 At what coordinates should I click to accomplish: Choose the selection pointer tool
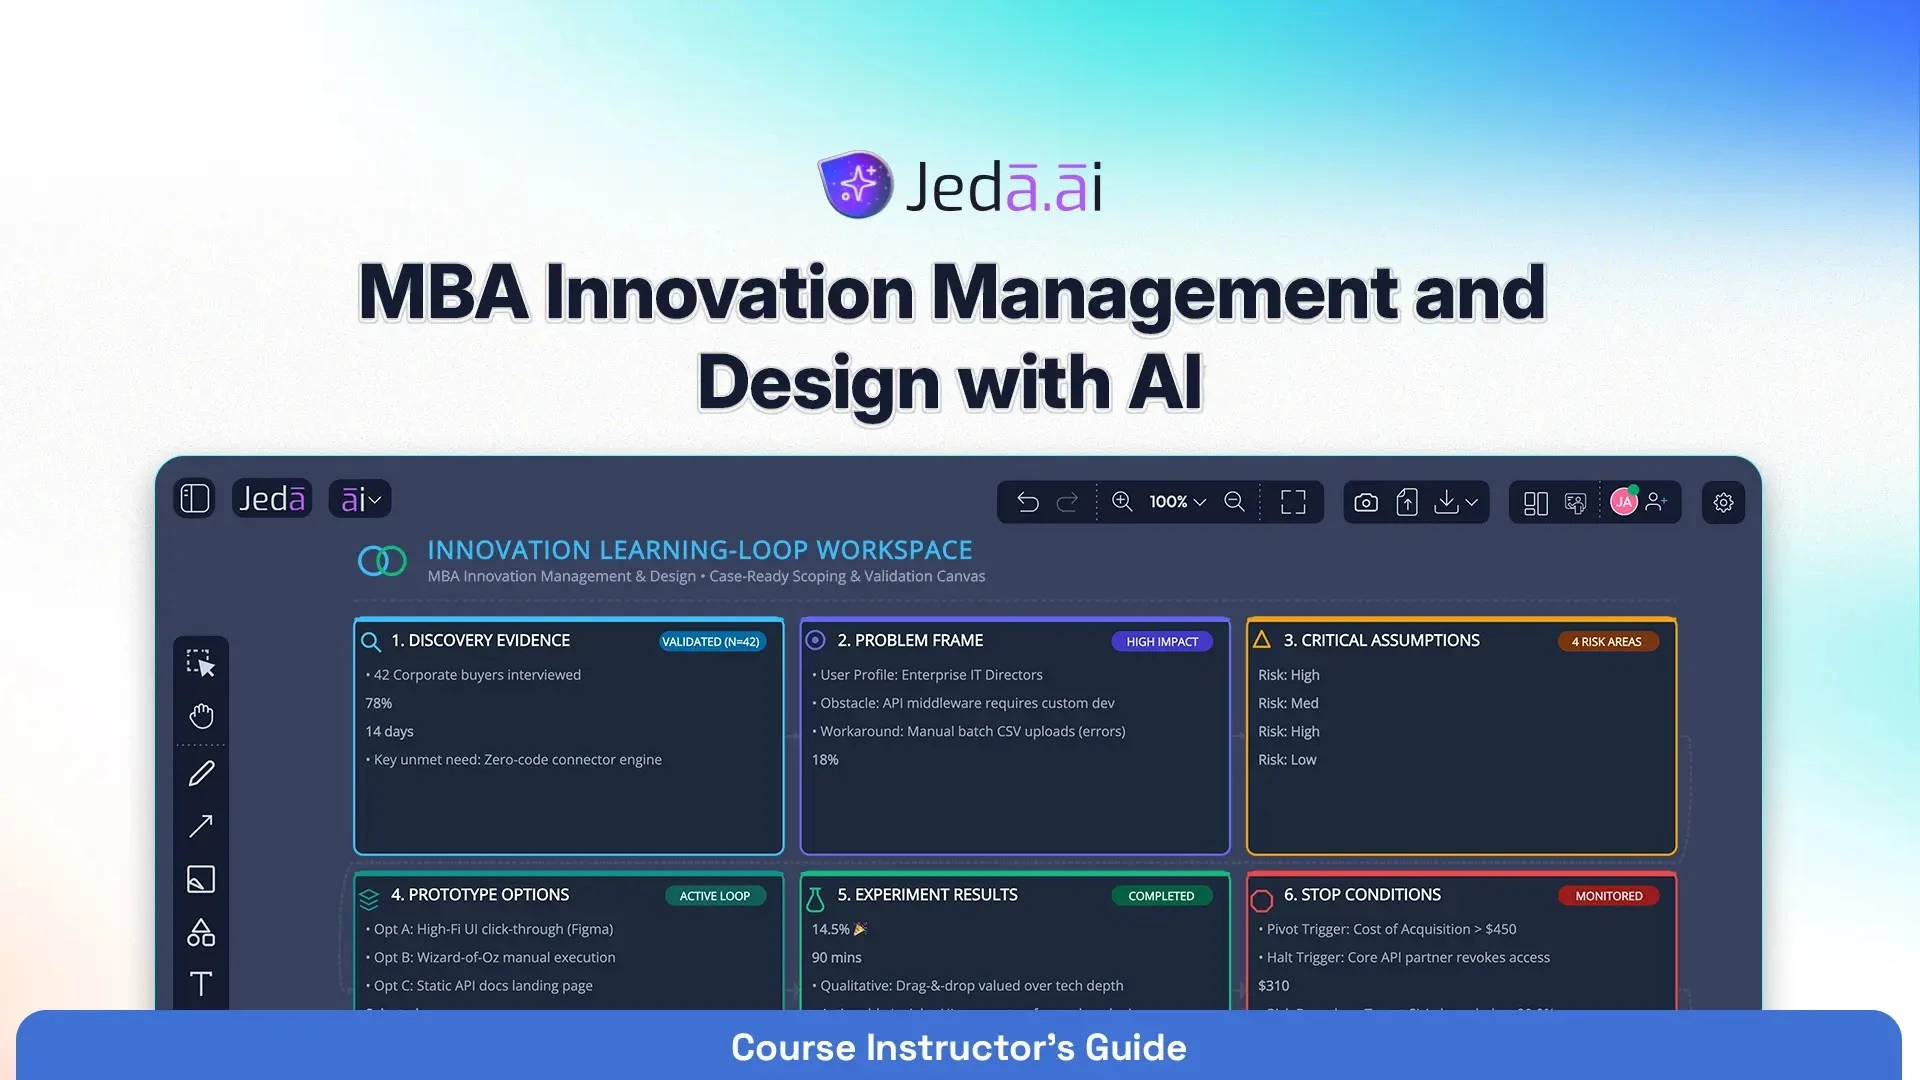point(201,663)
